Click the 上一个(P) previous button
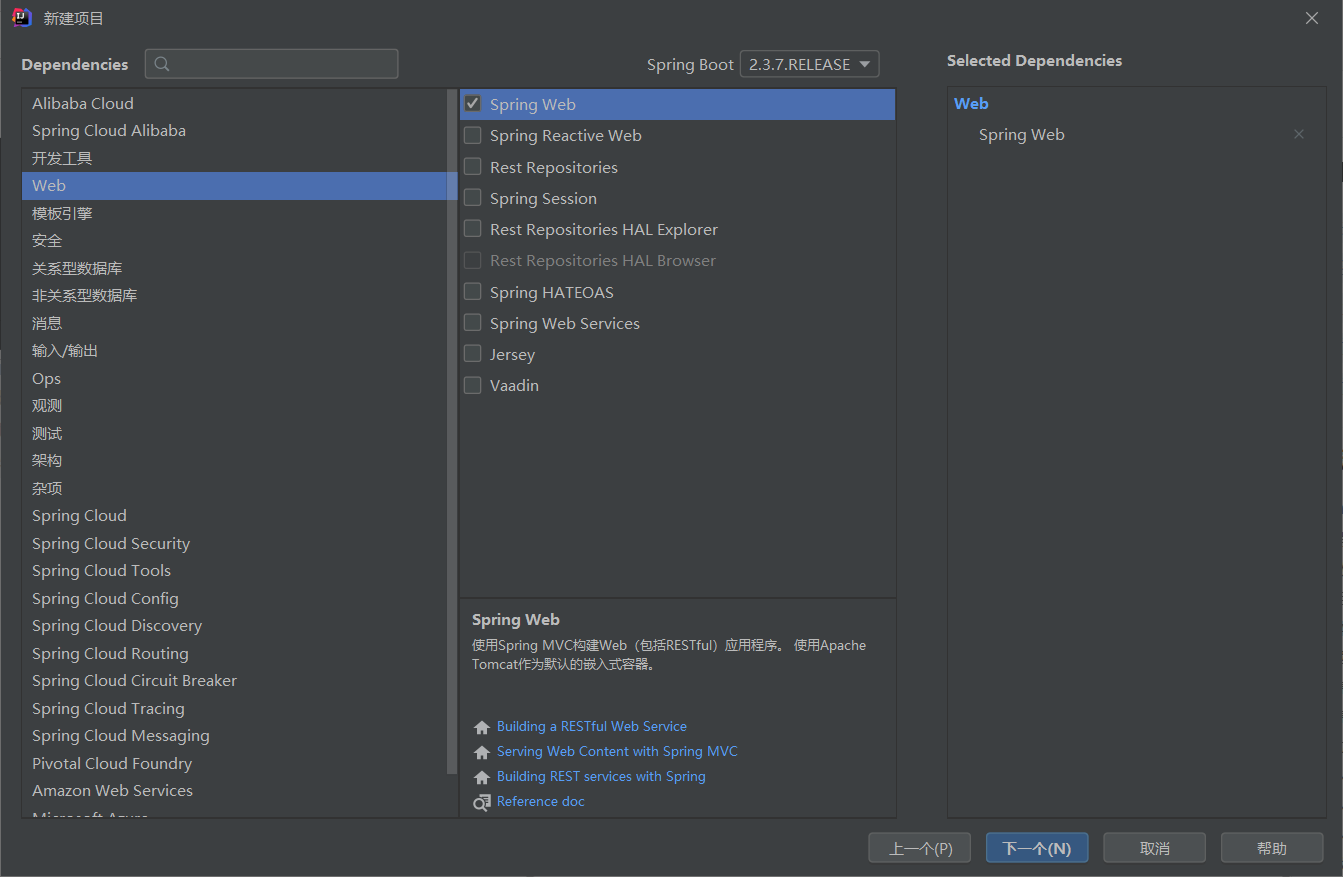1343x877 pixels. pyautogui.click(x=920, y=848)
